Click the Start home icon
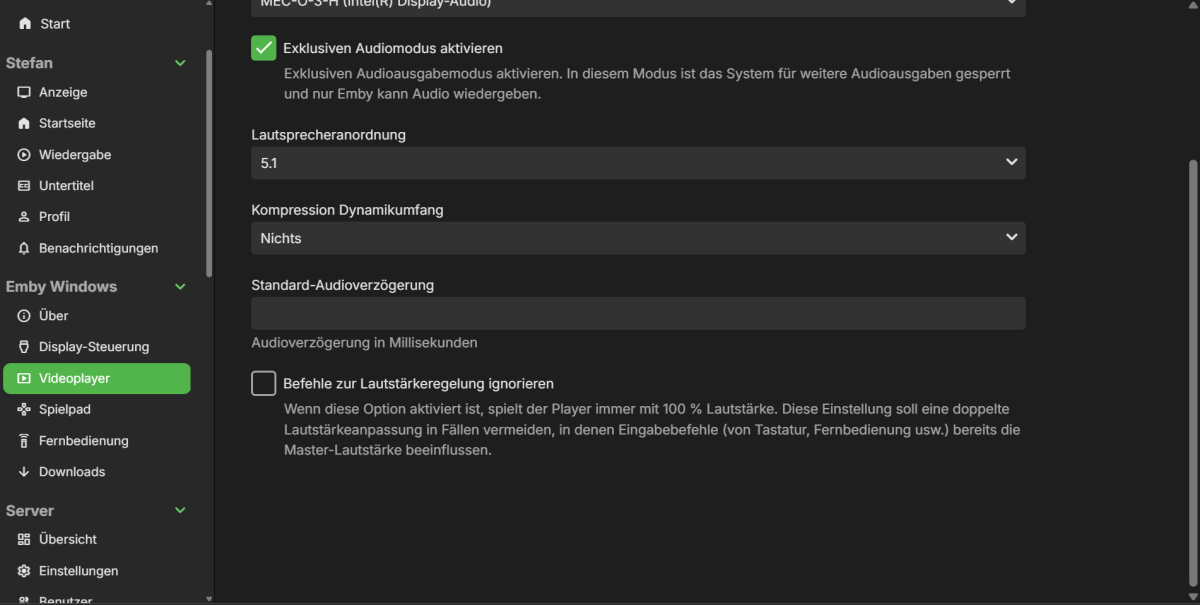1200x605 pixels. tap(25, 24)
